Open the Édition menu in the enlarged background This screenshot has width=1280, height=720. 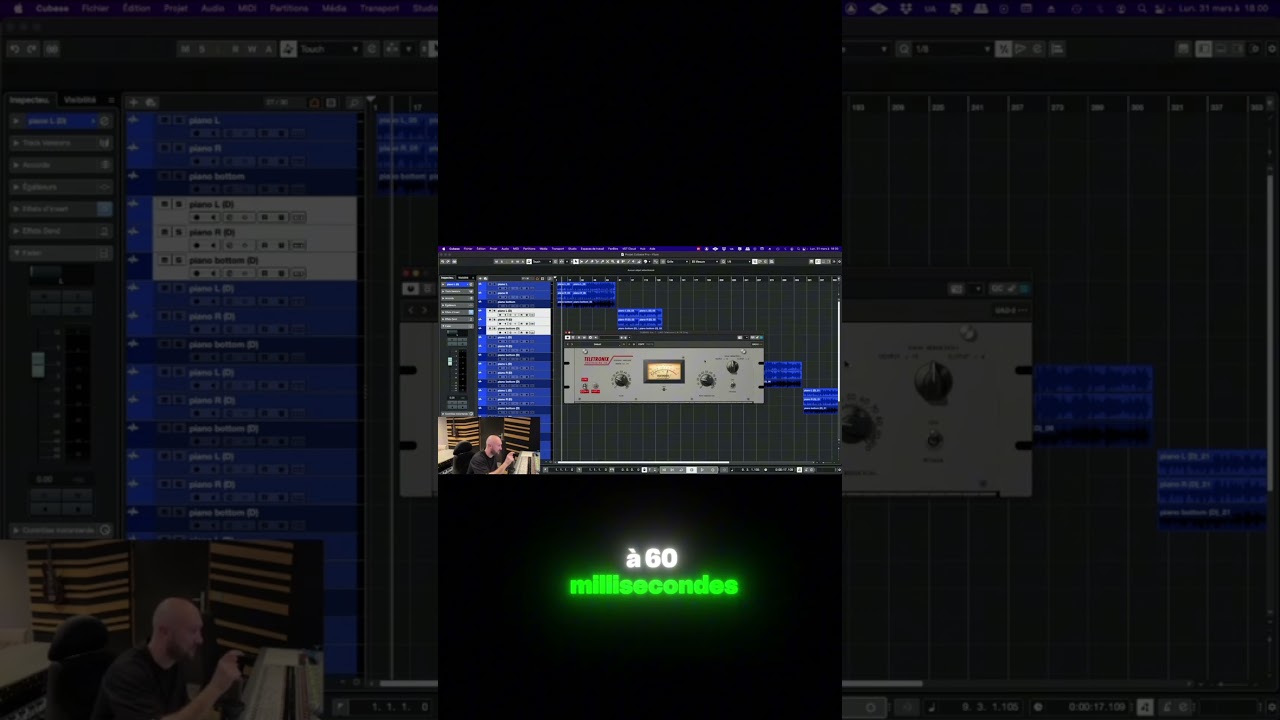(136, 8)
